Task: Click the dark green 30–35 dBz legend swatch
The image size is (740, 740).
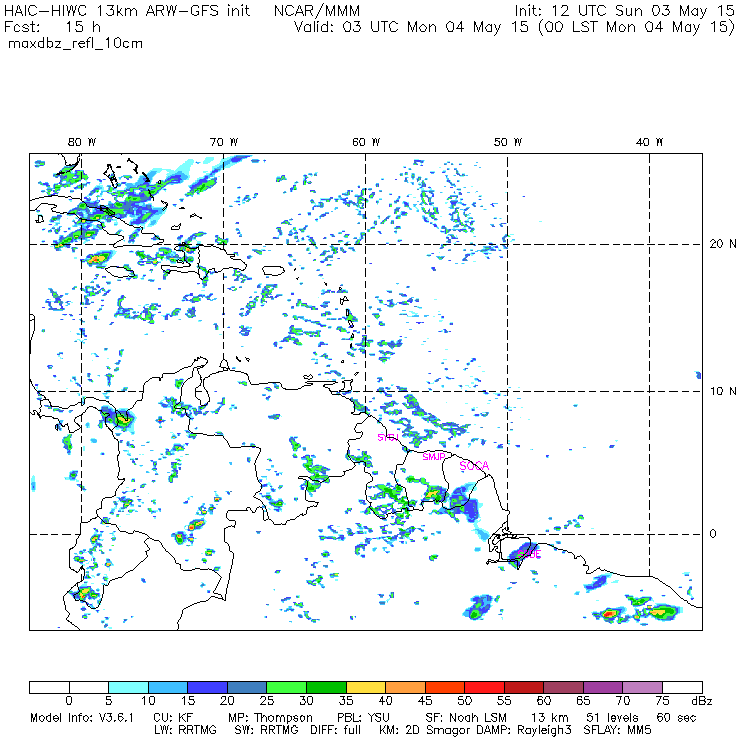Action: pos(326,687)
